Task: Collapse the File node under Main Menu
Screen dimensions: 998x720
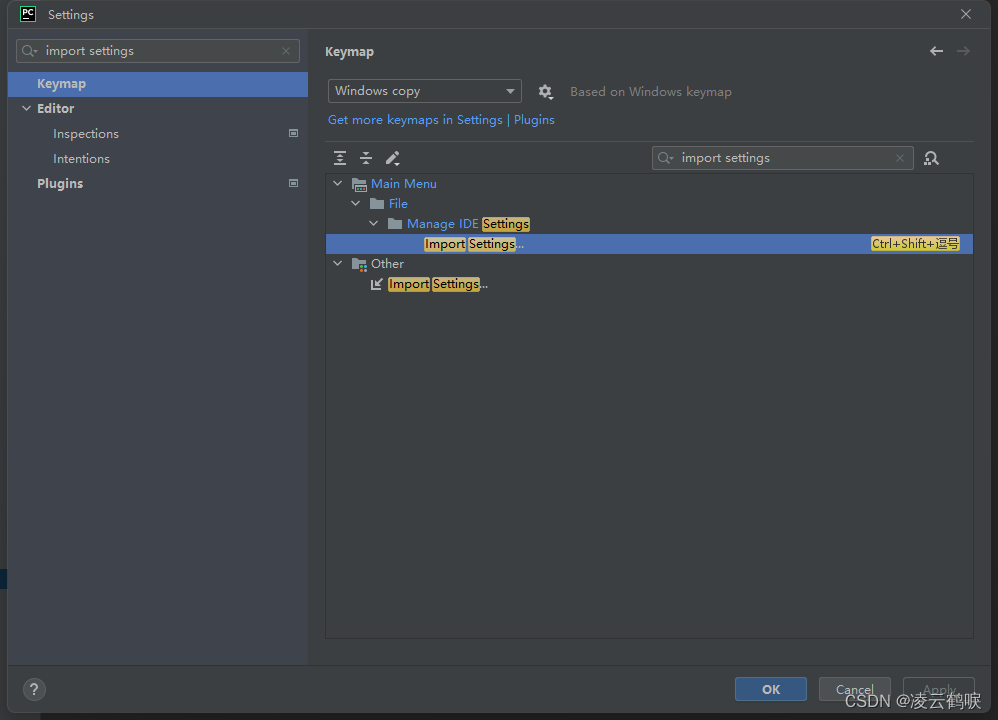Action: (x=355, y=203)
